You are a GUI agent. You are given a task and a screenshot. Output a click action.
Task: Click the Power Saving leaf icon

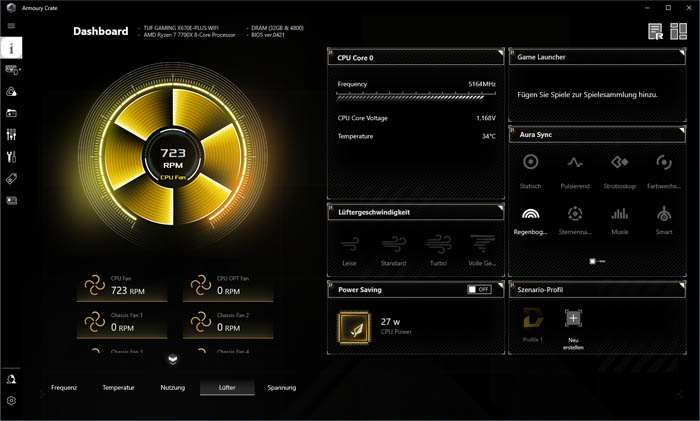tap(354, 327)
